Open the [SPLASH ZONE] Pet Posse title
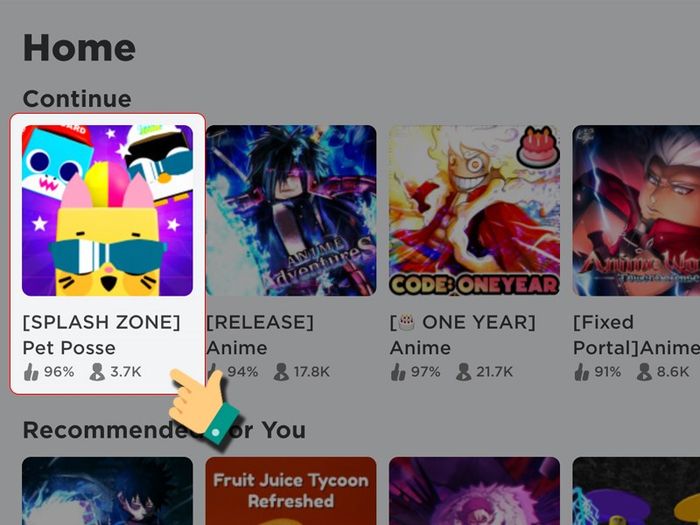Viewport: 700px width, 525px height. coord(101,335)
